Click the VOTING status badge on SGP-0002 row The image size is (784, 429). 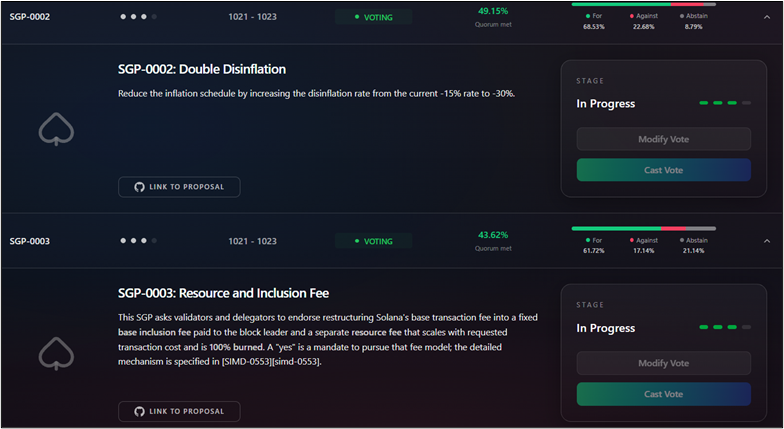(374, 17)
